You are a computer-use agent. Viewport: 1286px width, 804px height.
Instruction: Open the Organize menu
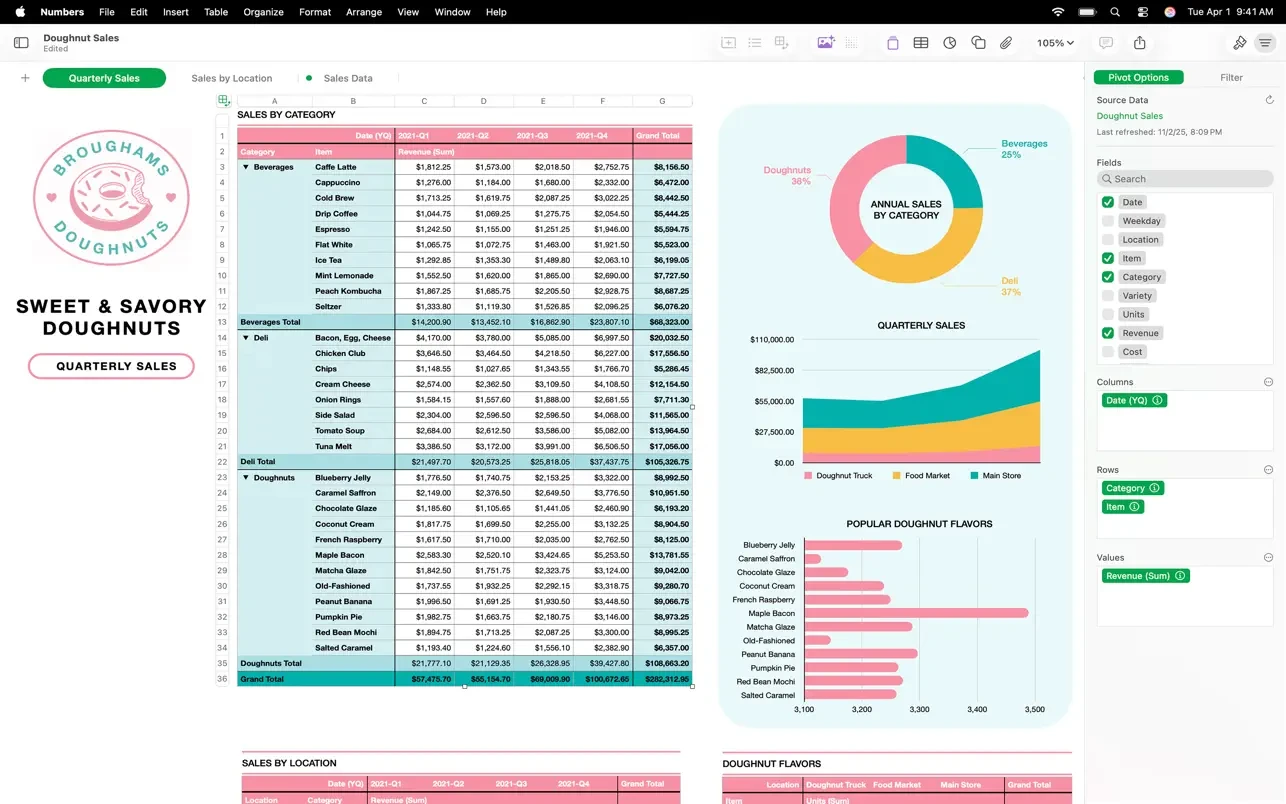click(263, 12)
